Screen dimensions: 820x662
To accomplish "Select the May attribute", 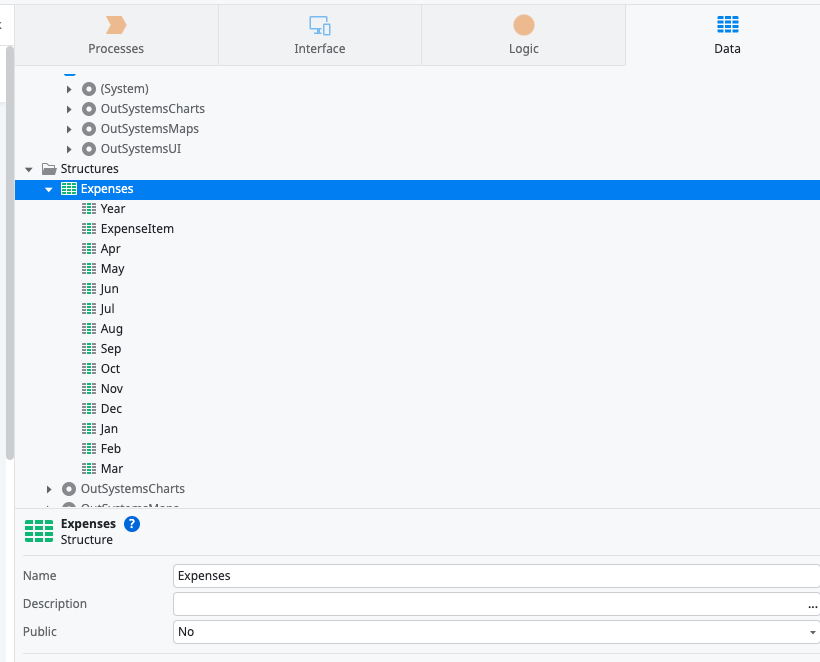I will pos(112,269).
